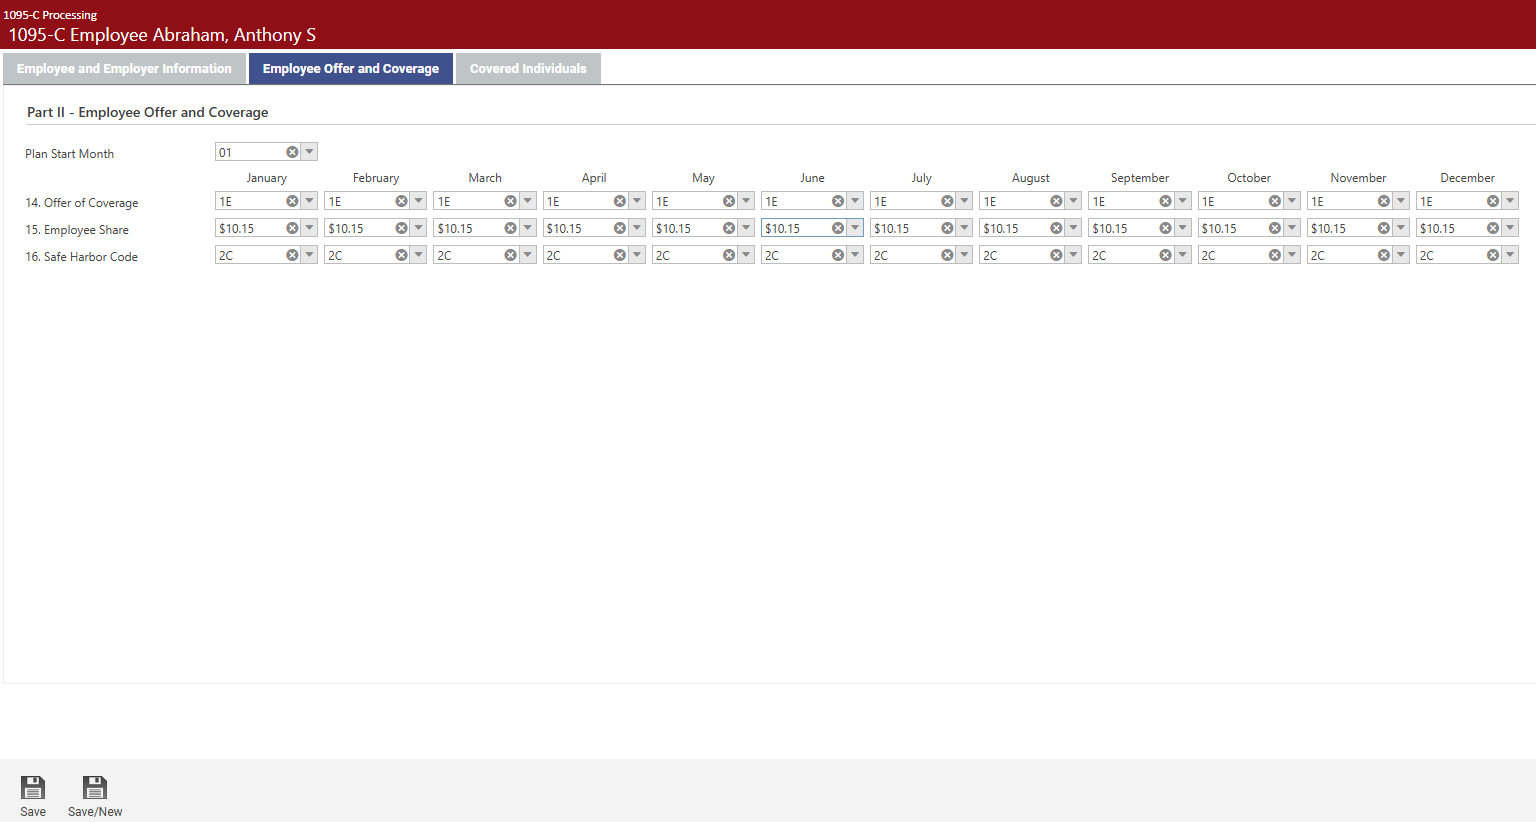Screen dimensions: 1536x822
Task: Open November Employee Share dropdown
Action: 1401,228
